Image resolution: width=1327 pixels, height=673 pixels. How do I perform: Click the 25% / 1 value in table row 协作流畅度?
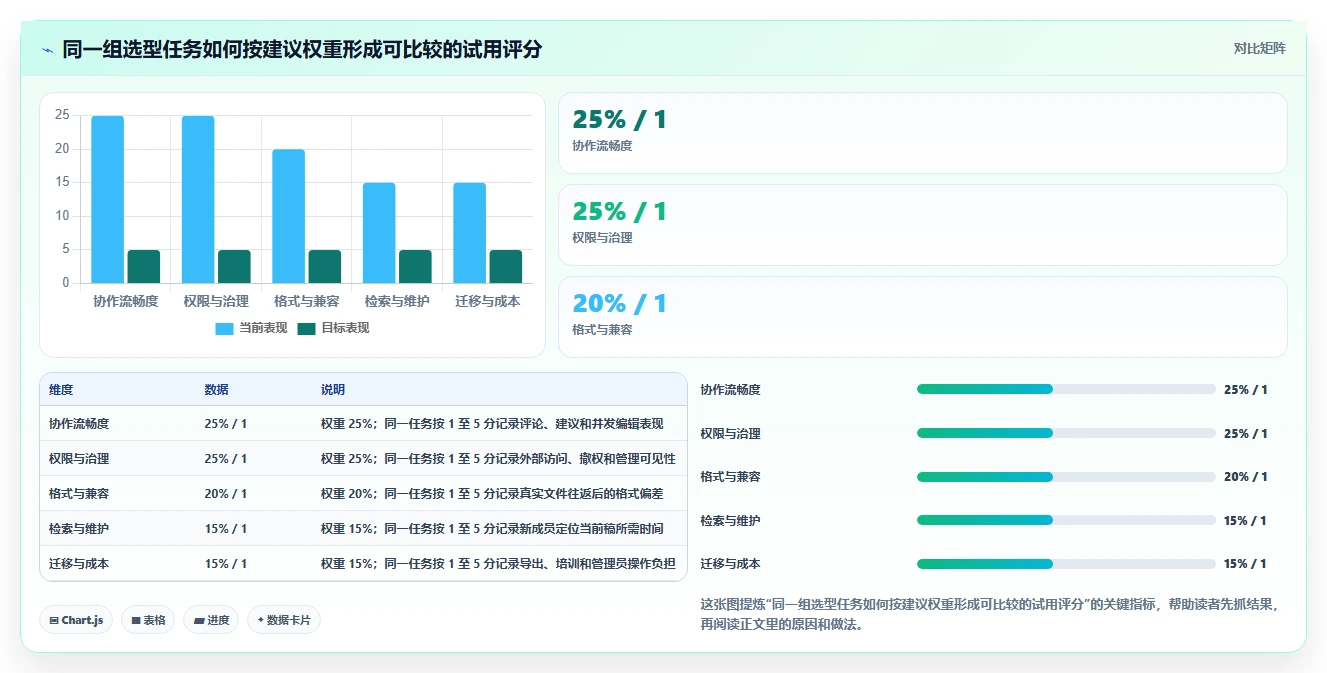(x=226, y=424)
